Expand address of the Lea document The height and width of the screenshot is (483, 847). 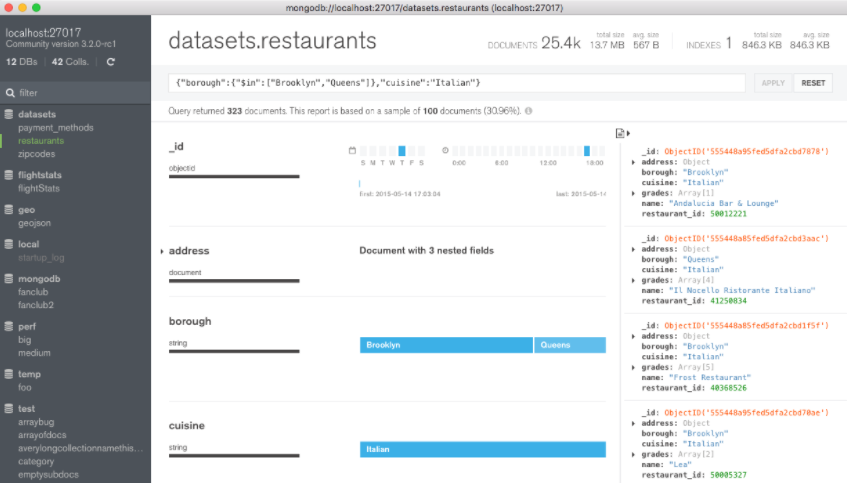coord(633,423)
